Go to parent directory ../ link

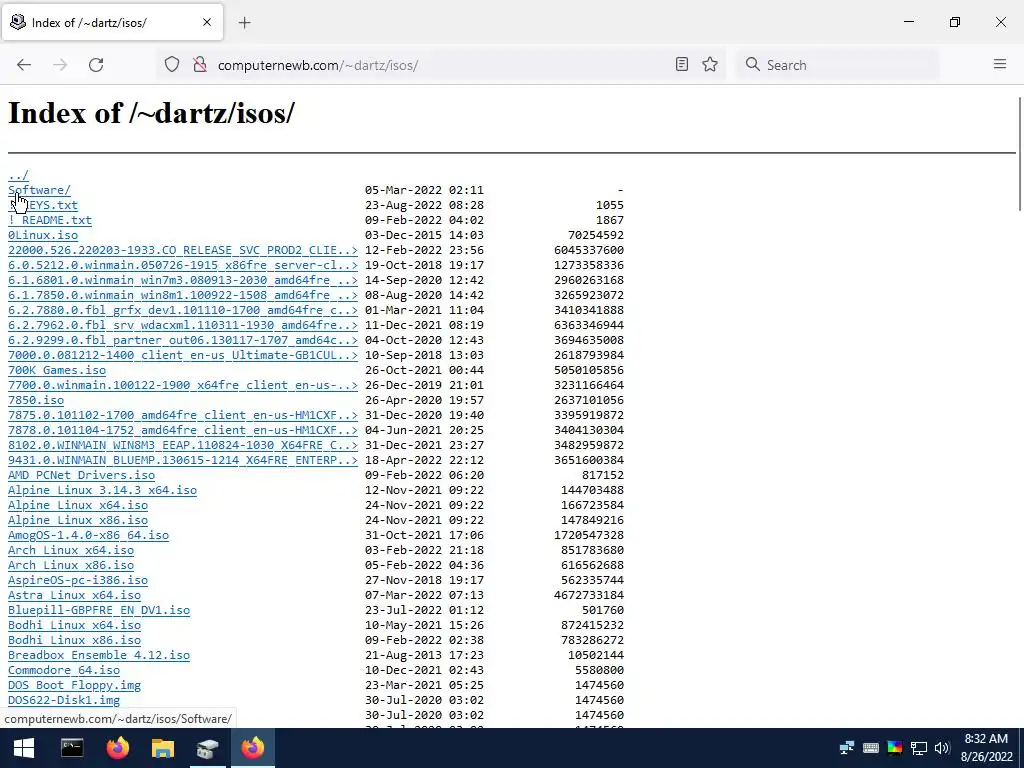coord(18,175)
